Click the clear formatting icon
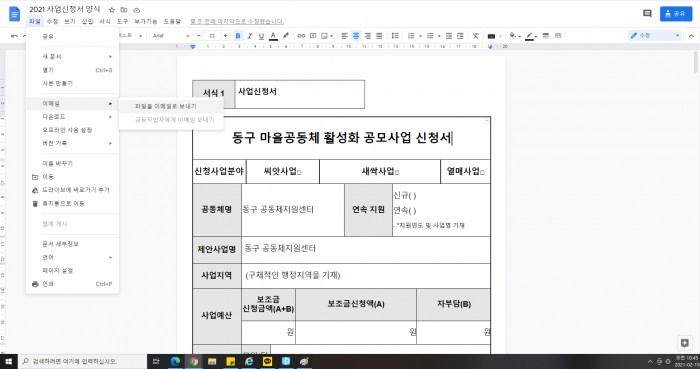Screen dimensions: 700x369 (476, 36)
